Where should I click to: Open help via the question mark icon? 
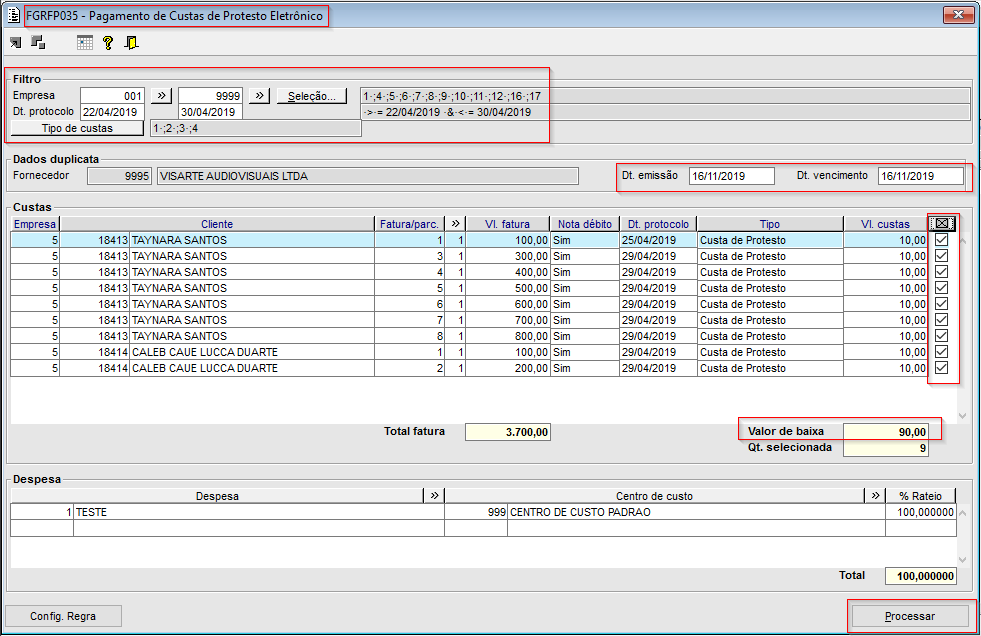tap(108, 43)
